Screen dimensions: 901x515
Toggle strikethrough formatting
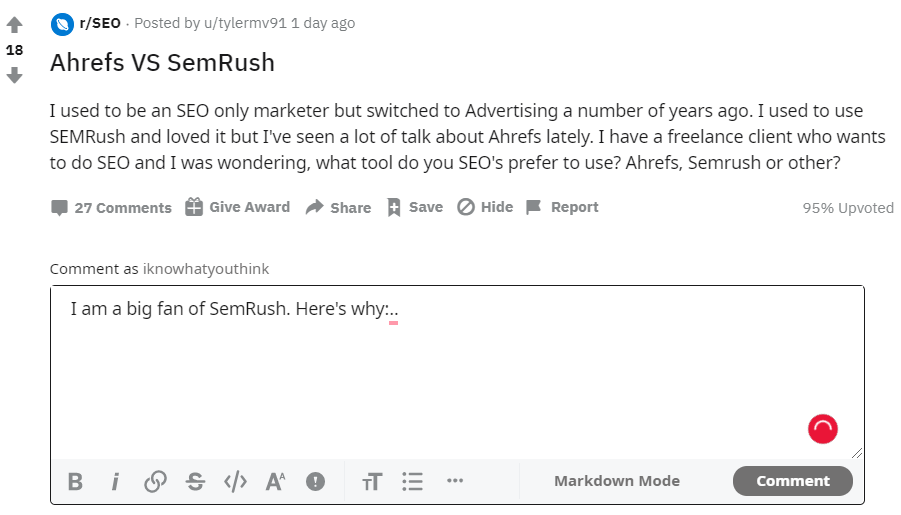195,481
